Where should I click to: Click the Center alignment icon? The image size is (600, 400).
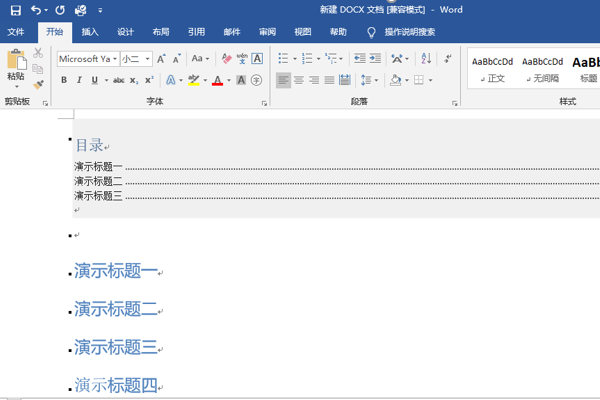coord(298,80)
